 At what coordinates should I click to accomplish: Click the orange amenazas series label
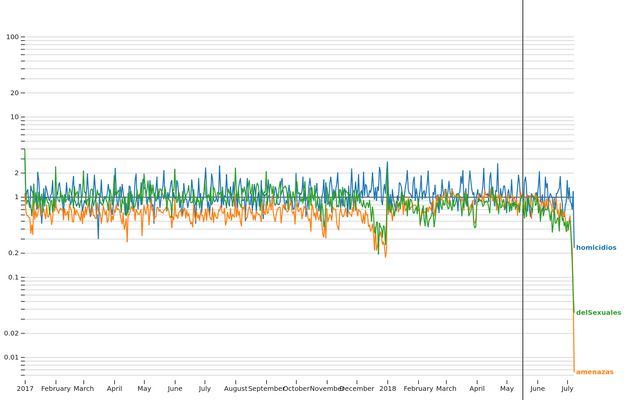pyautogui.click(x=594, y=372)
